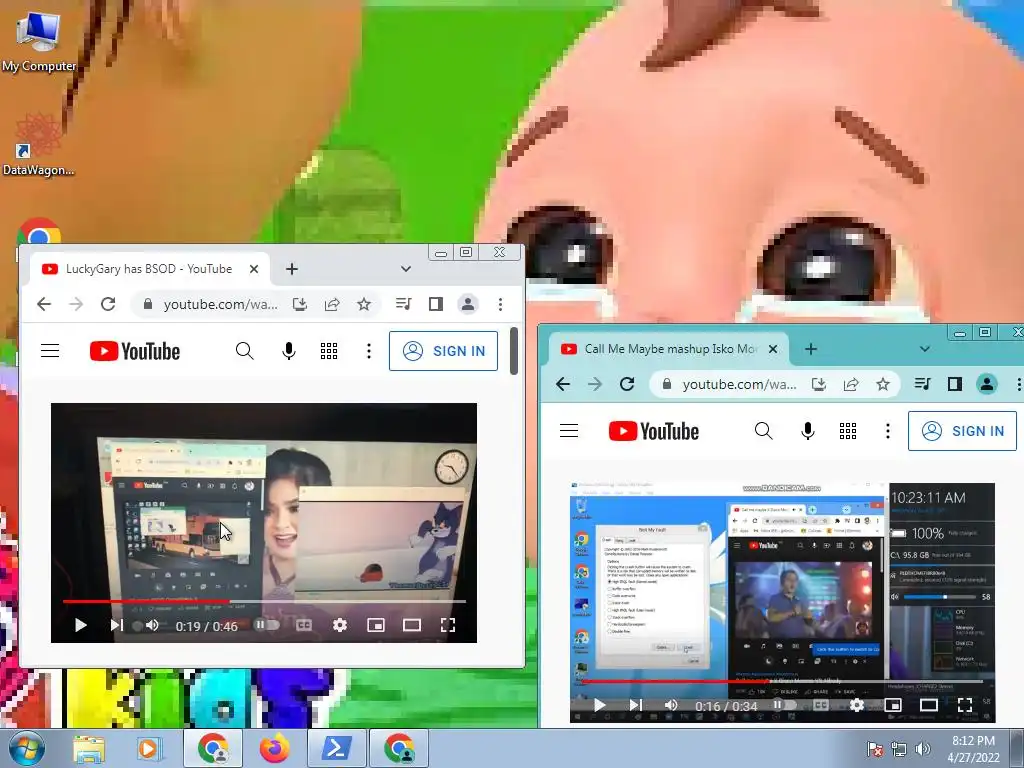Open YouTube guide menu in Call Me Maybe window
1024x768 pixels.
pos(569,431)
